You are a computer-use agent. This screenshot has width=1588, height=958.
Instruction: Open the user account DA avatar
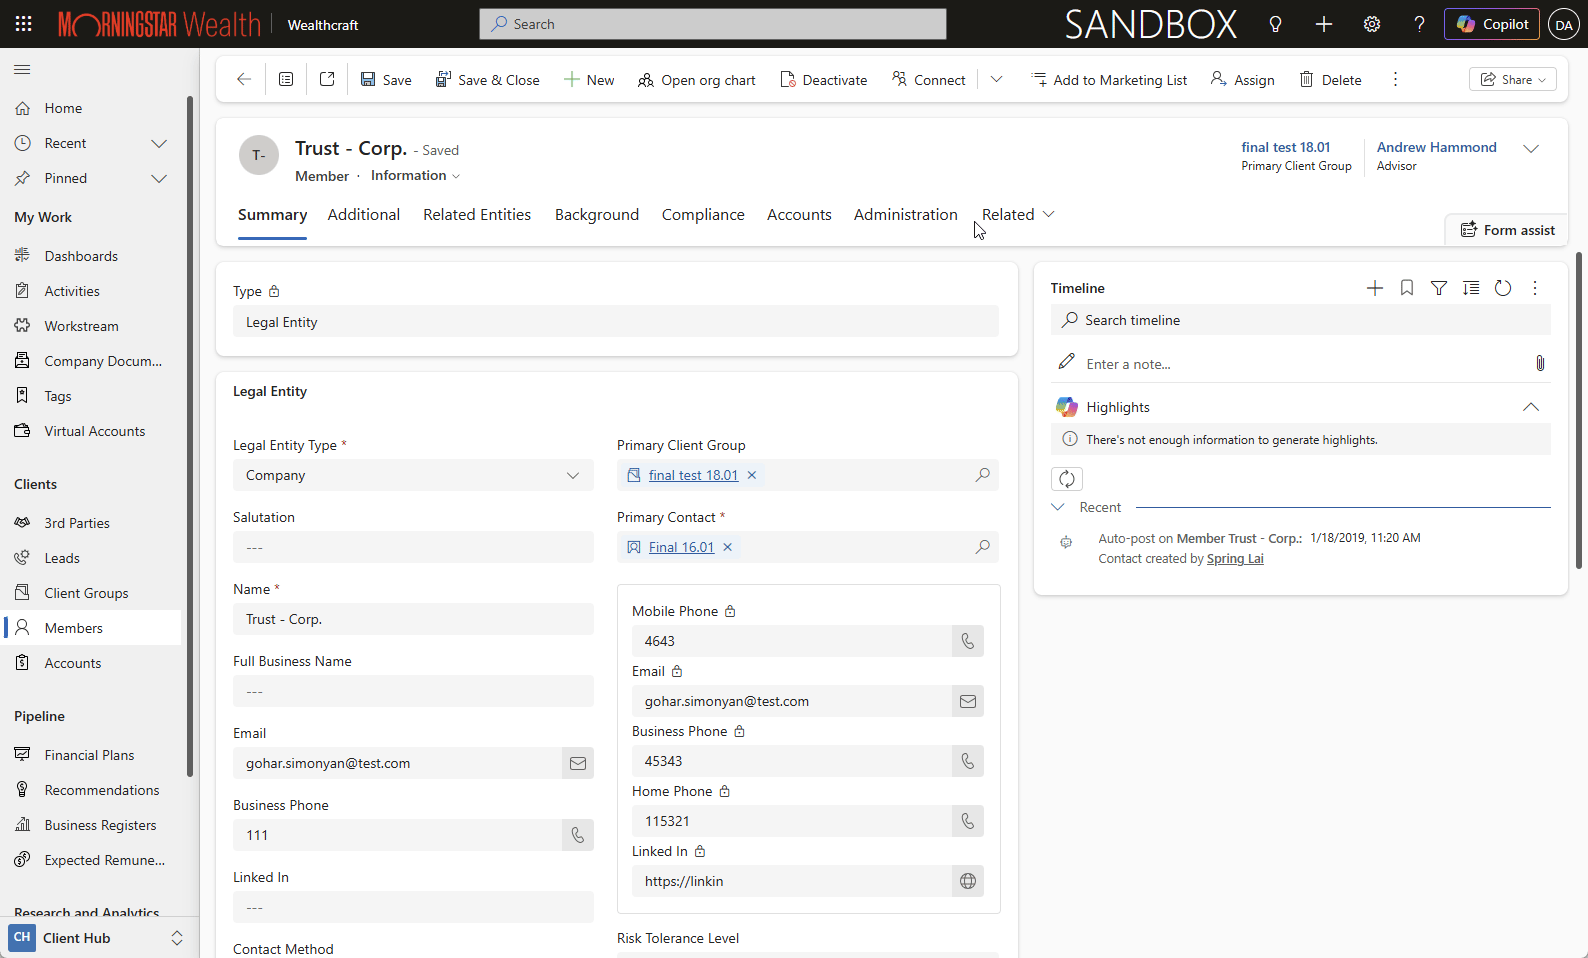[1564, 24]
